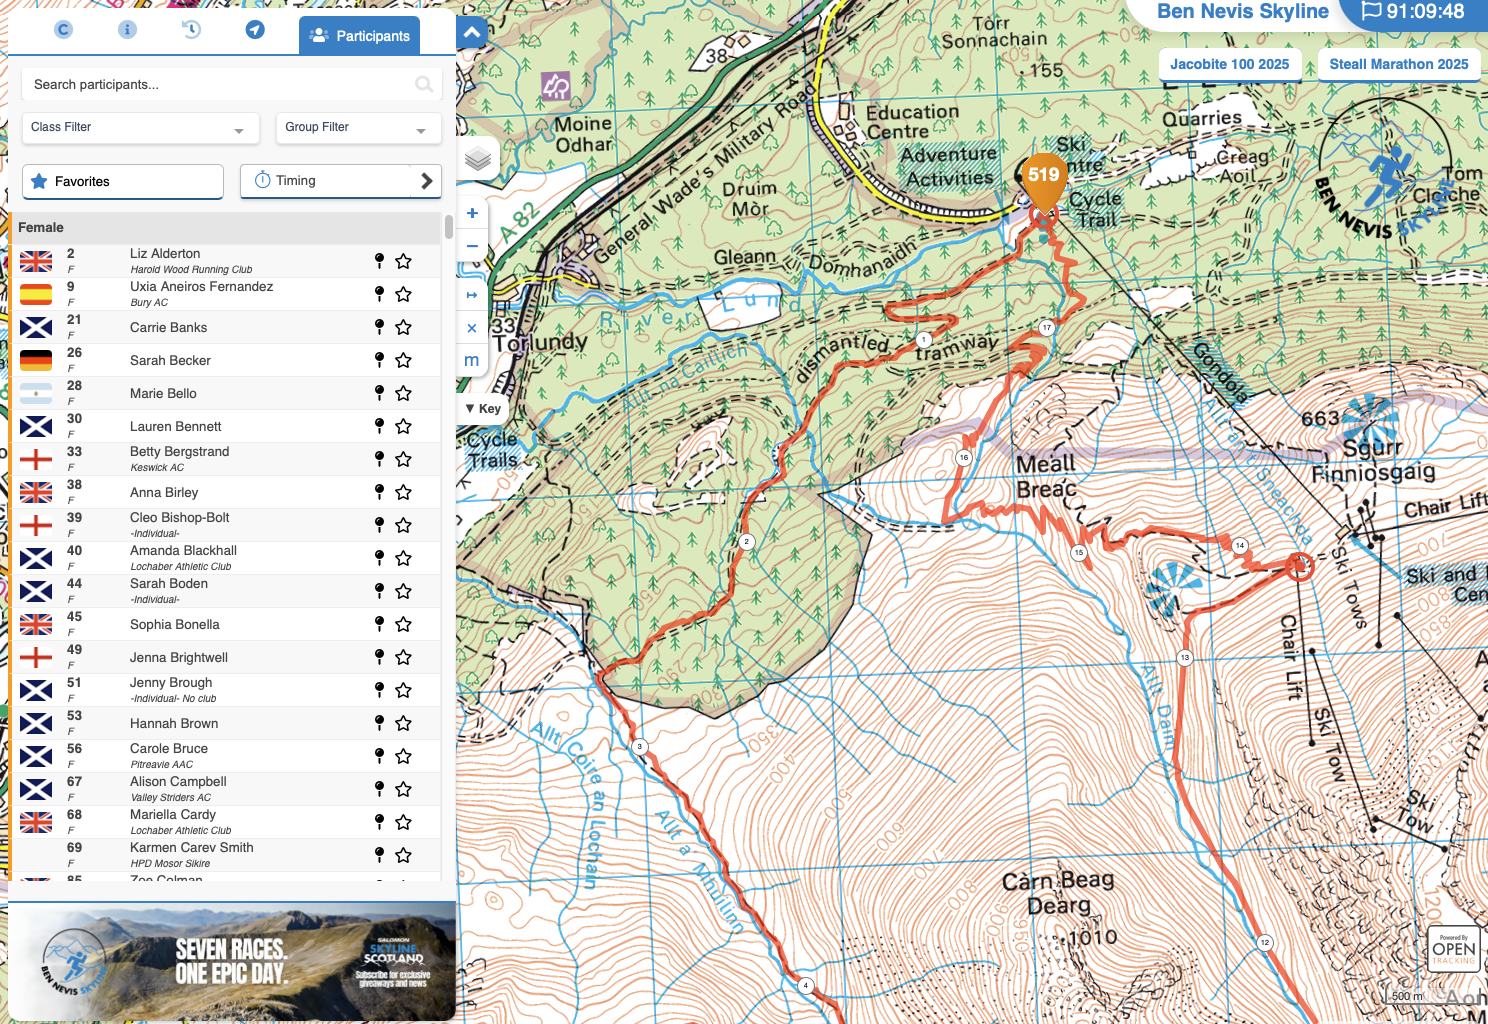Locate Amanda Blackhall on the map
The width and height of the screenshot is (1488, 1024).
click(x=379, y=558)
